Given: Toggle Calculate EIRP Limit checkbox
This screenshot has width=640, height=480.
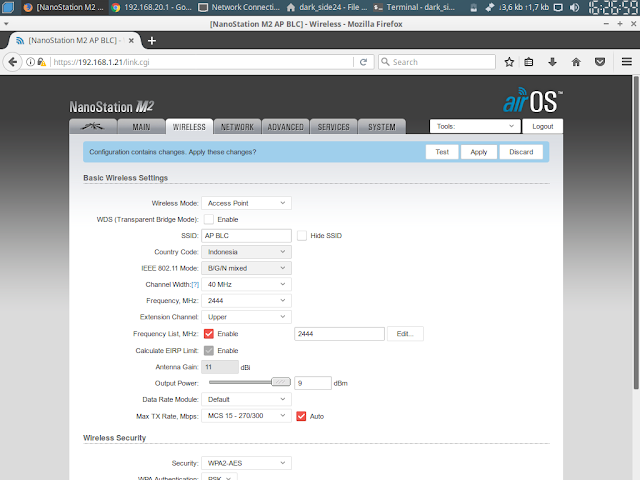Looking at the screenshot, I should (209, 351).
